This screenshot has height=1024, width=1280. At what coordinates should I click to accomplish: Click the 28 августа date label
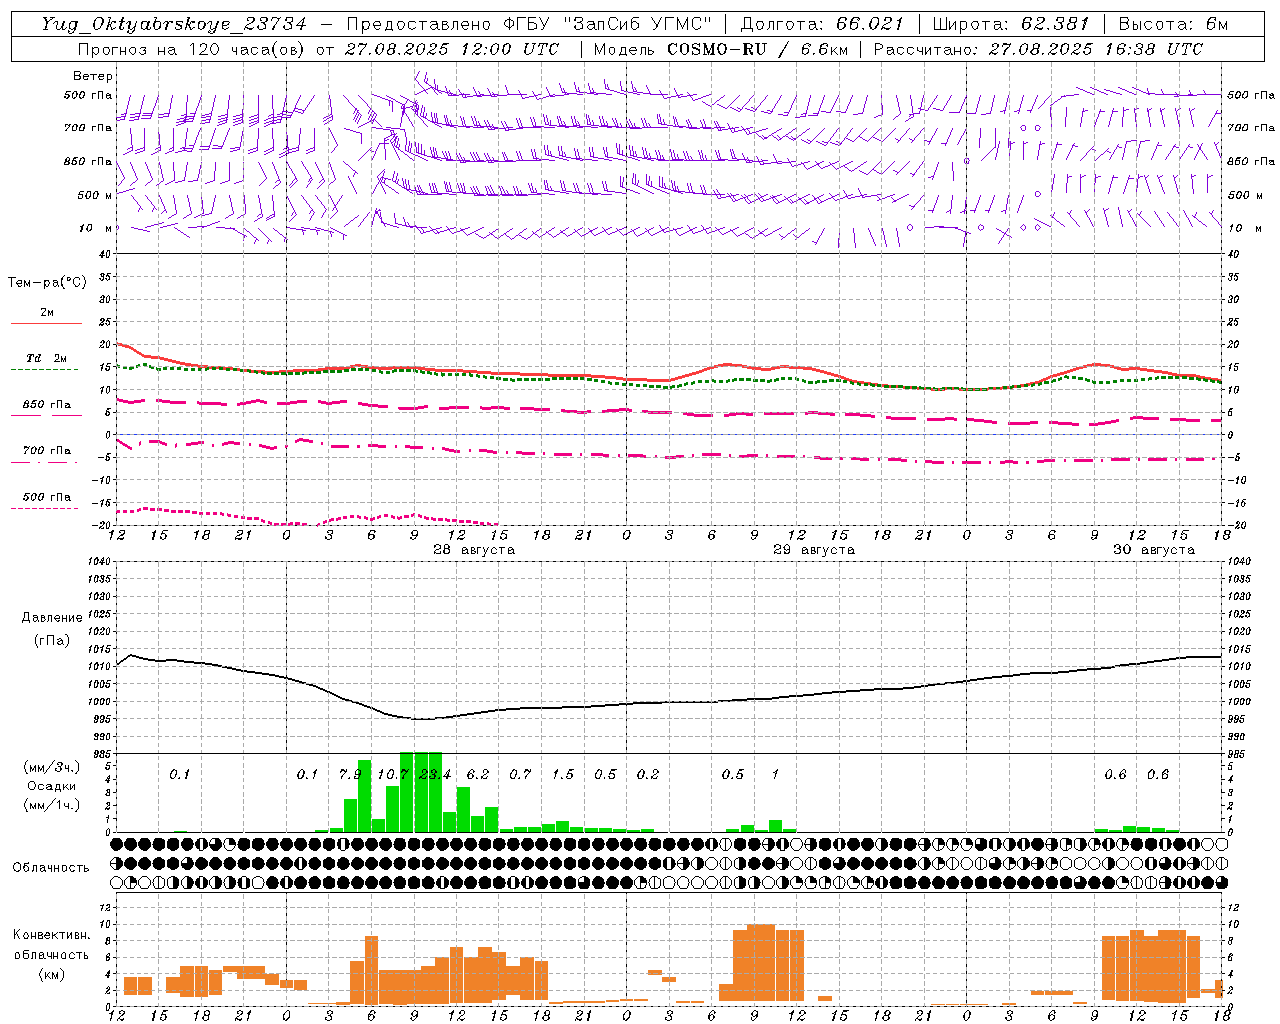(474, 550)
